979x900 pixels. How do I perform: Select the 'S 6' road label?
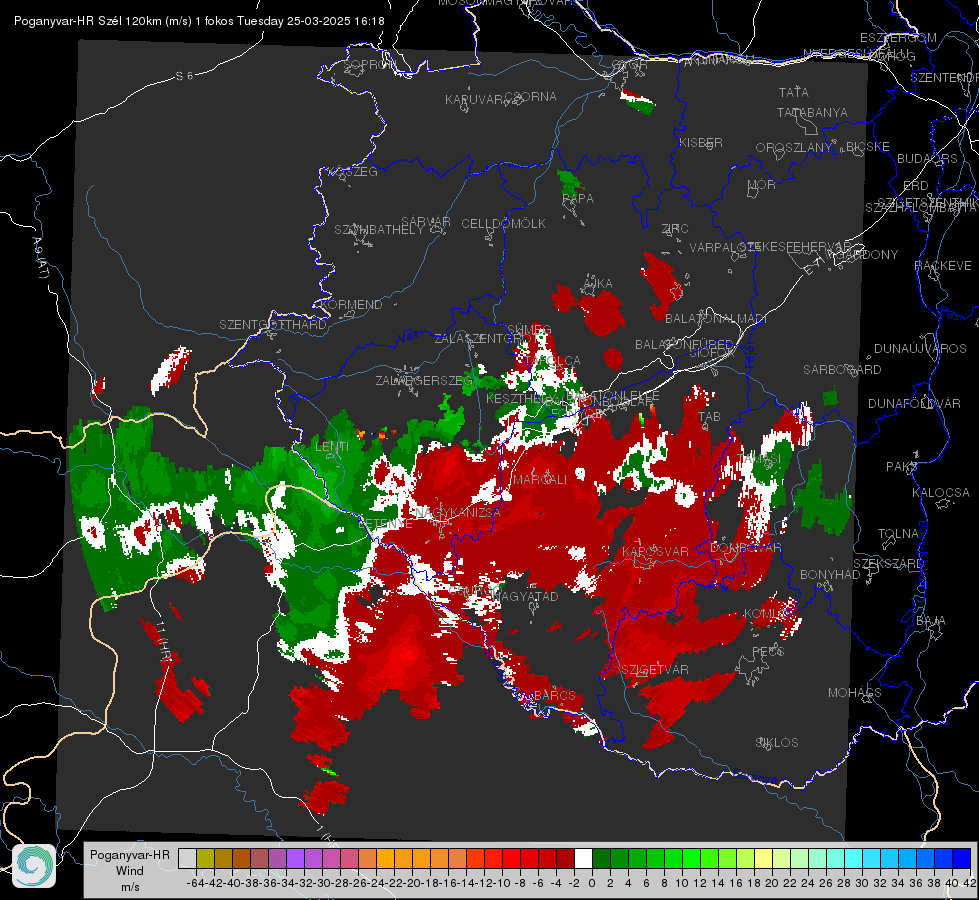[x=184, y=76]
